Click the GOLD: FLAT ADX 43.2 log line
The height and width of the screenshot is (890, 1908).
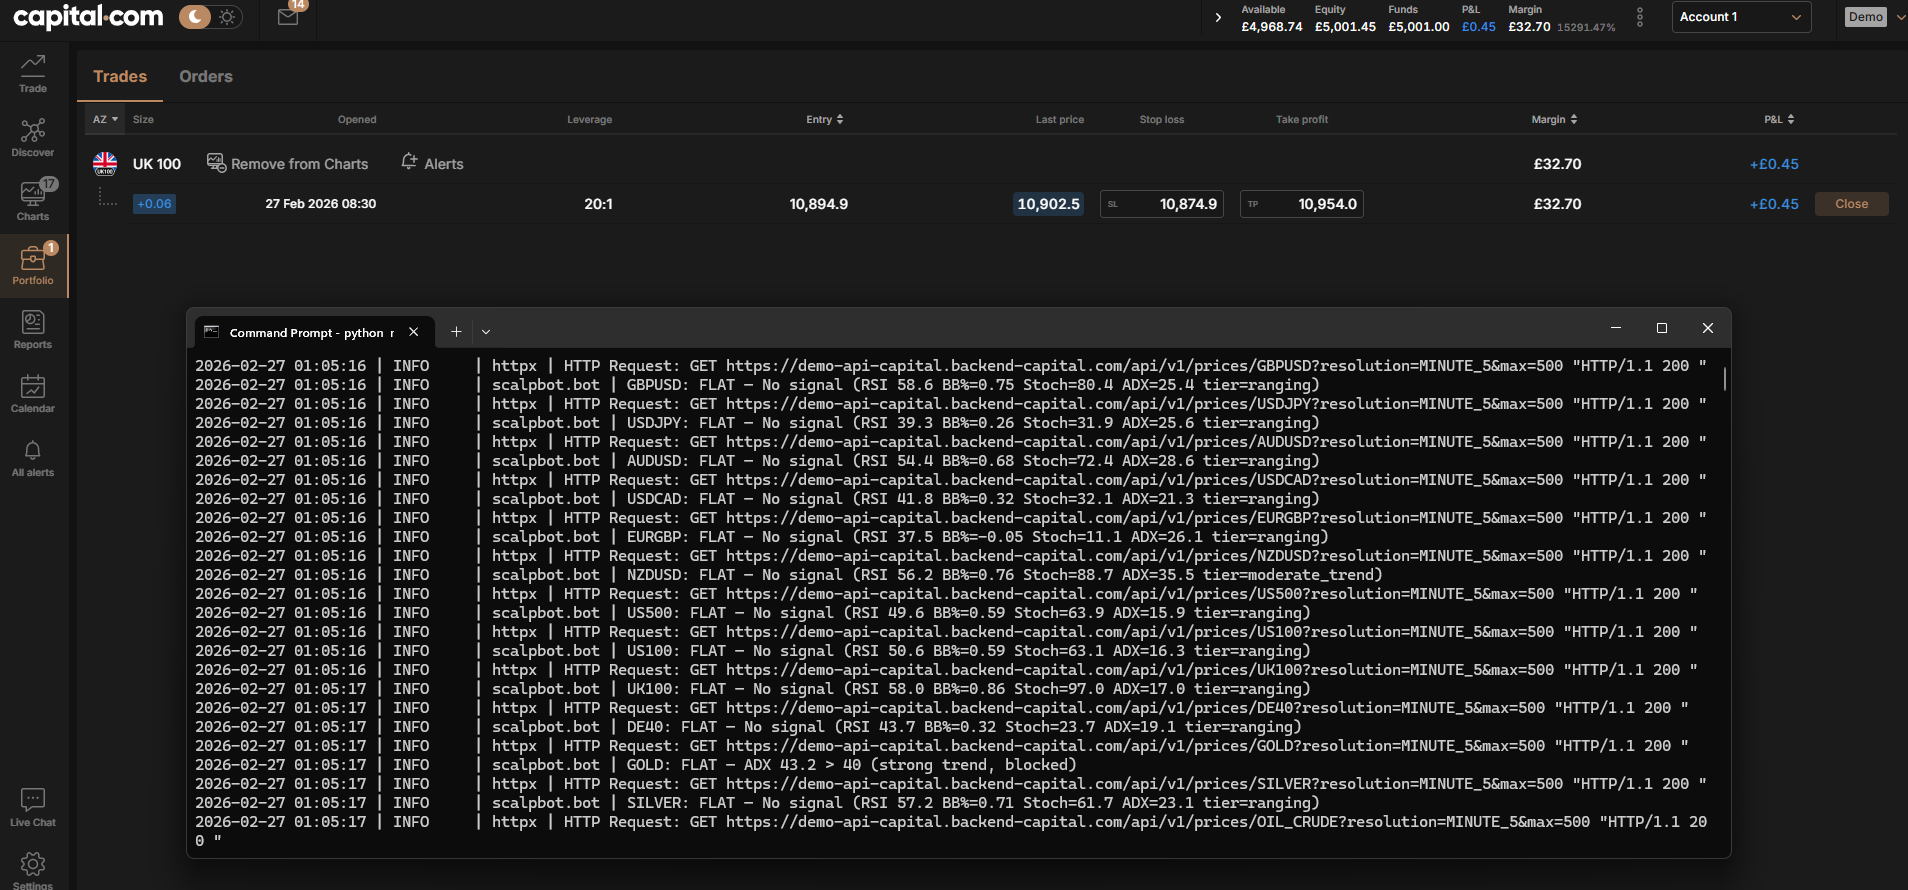tap(636, 765)
